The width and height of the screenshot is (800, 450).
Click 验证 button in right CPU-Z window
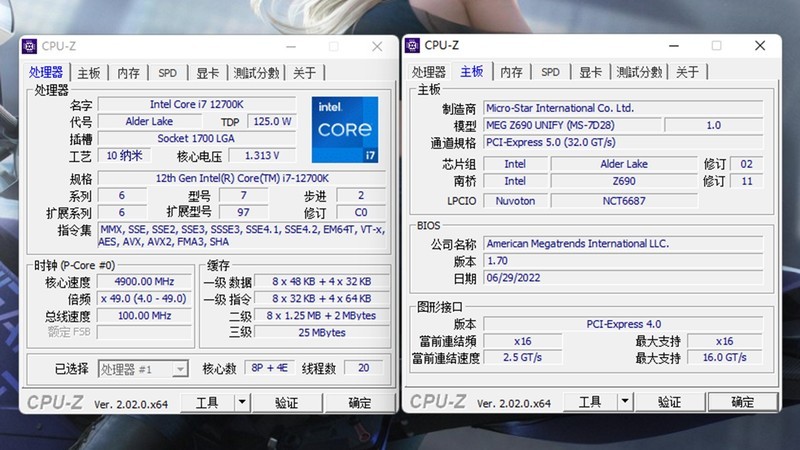(669, 402)
